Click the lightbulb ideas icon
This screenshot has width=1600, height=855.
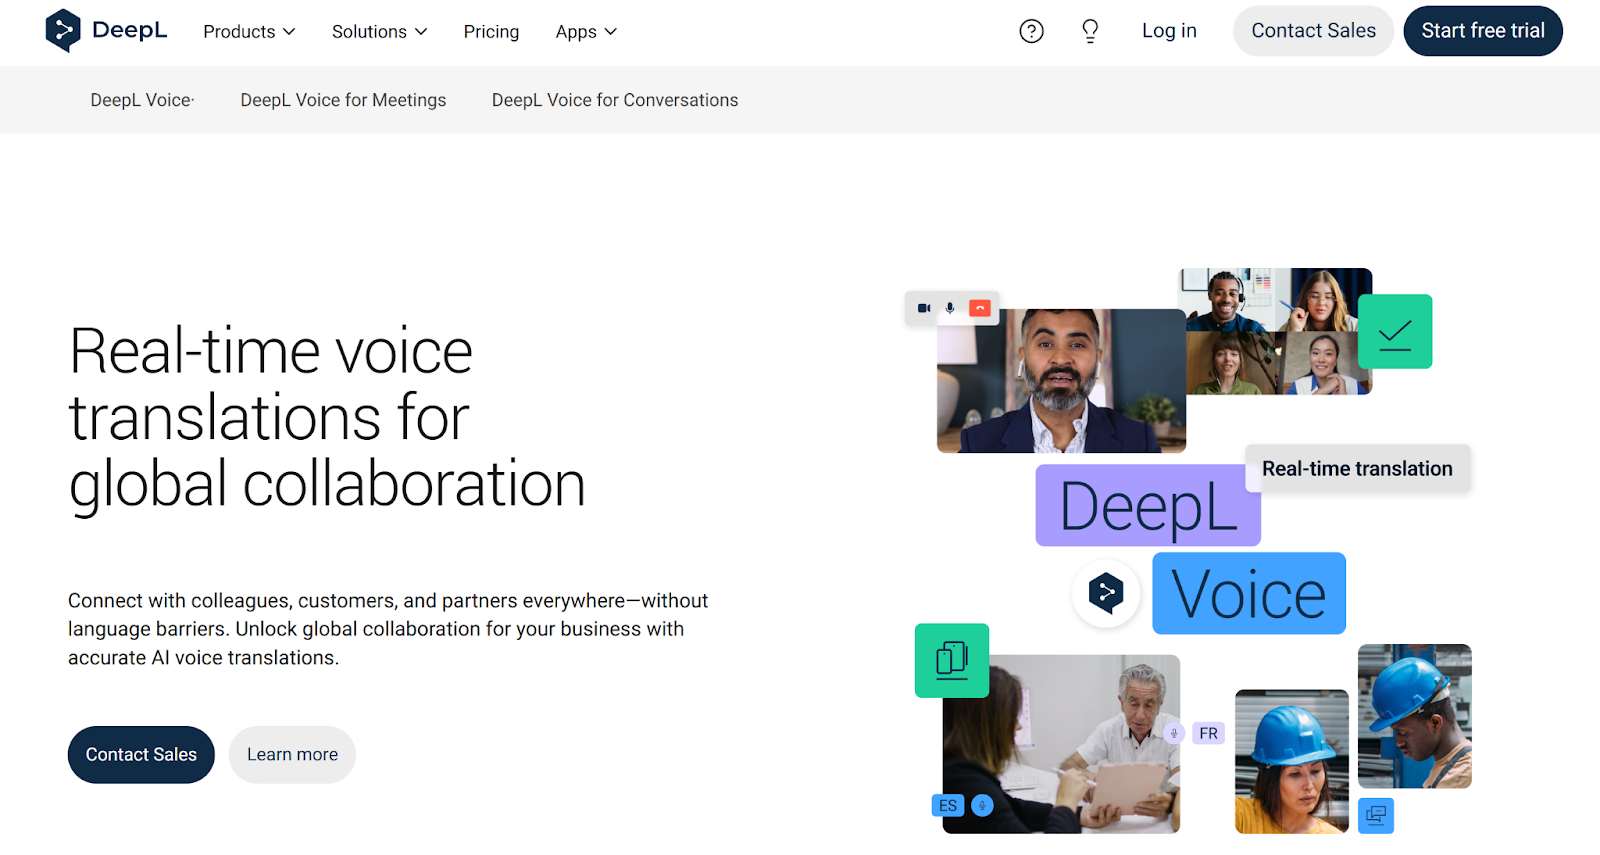(x=1090, y=31)
